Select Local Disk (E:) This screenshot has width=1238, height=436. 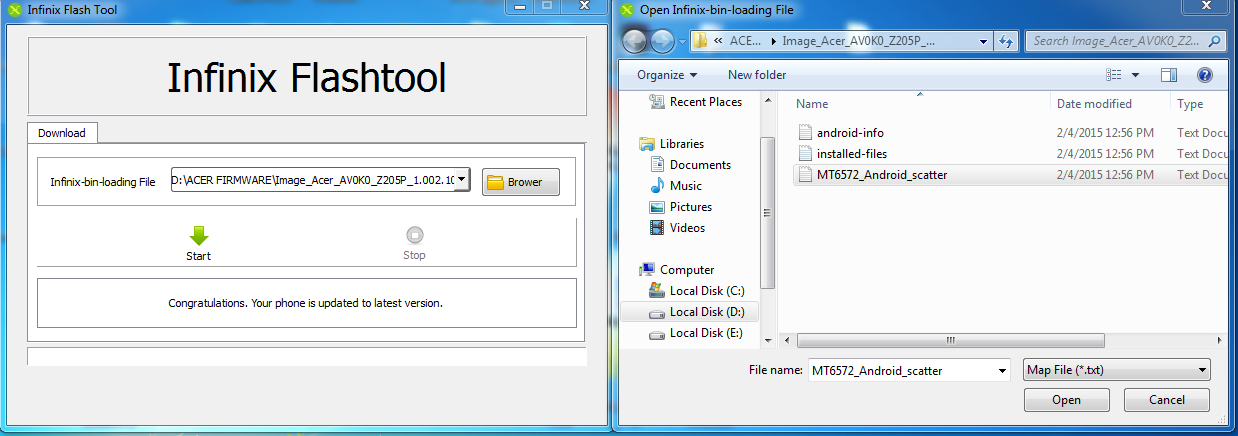pyautogui.click(x=706, y=333)
